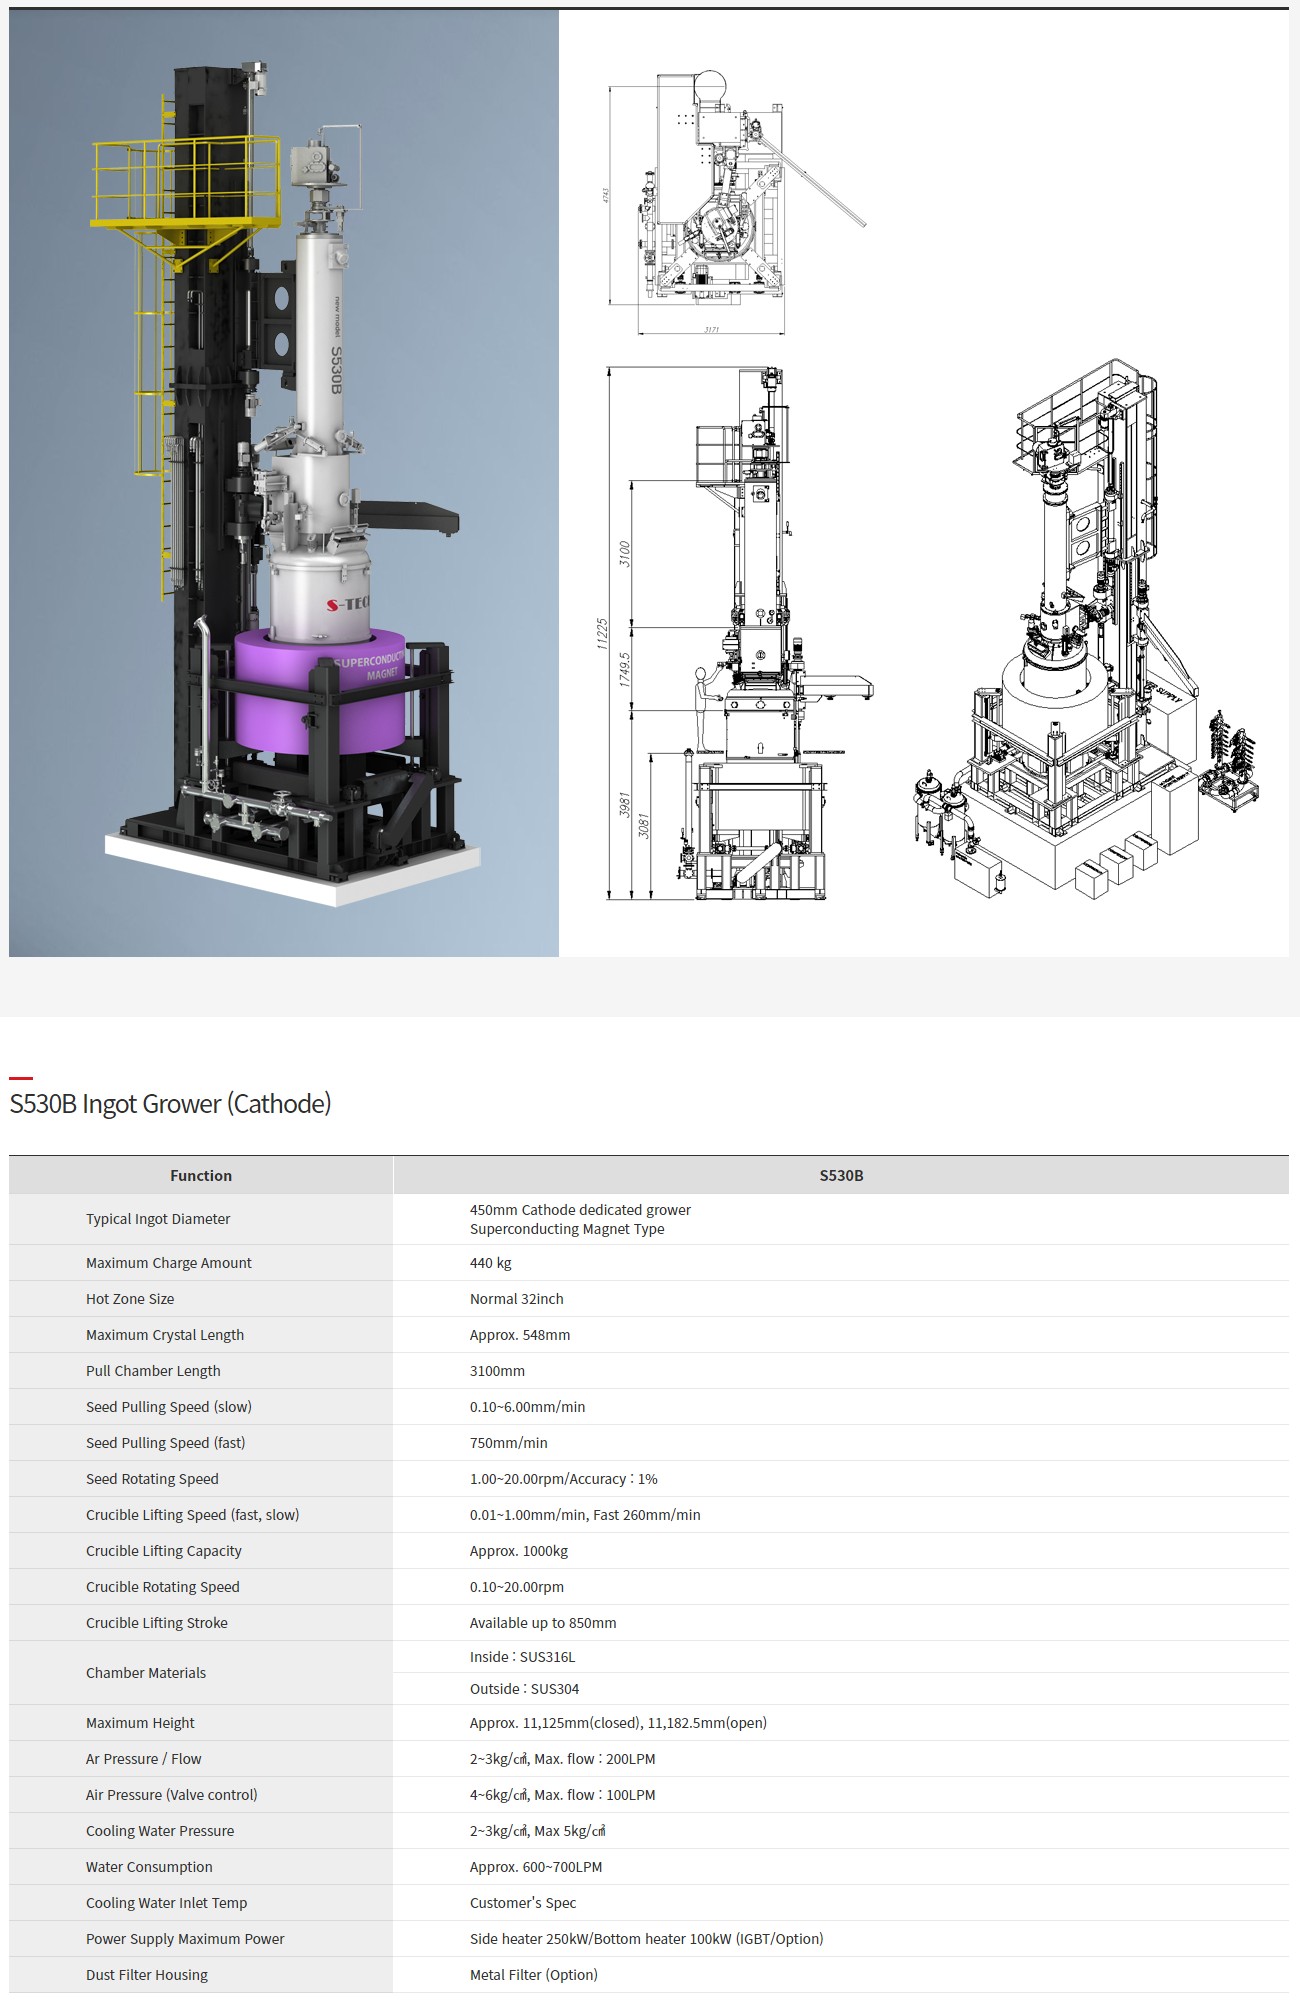Select 'Crucible Rotating Speed' label
Screen dimensions: 1300x2004
[x=163, y=1587]
